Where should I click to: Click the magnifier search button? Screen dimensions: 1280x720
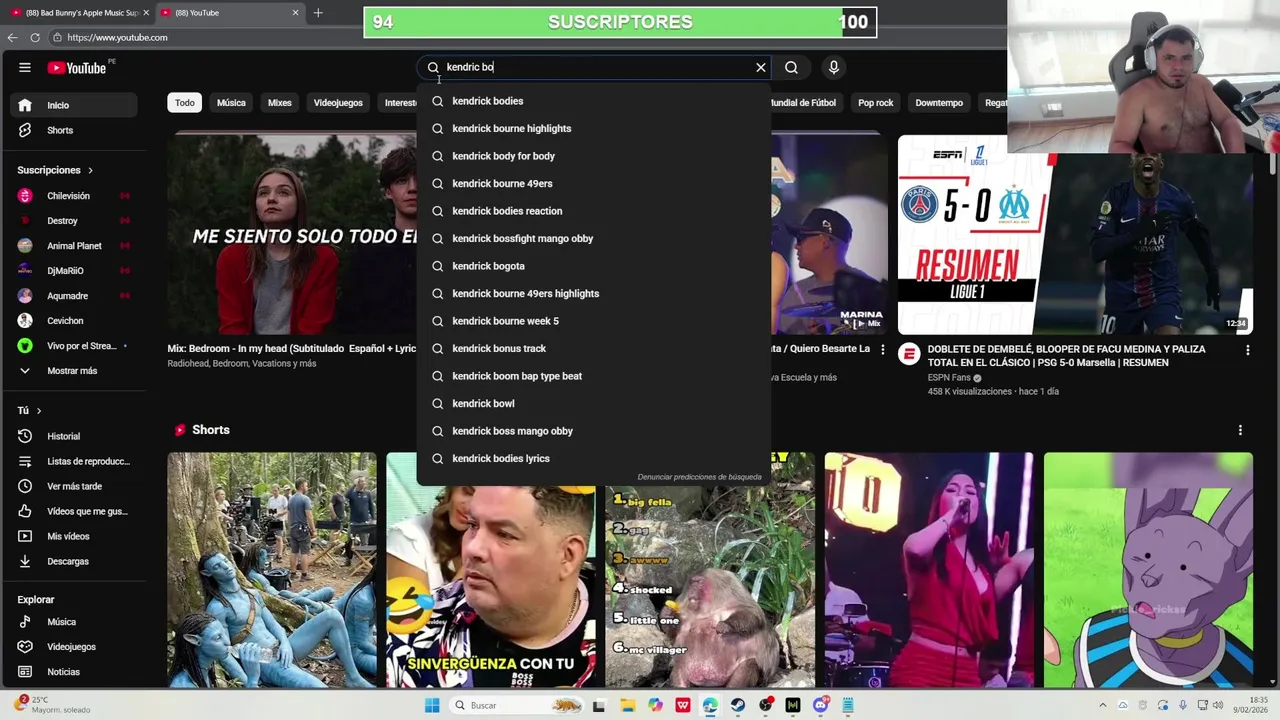pos(791,67)
